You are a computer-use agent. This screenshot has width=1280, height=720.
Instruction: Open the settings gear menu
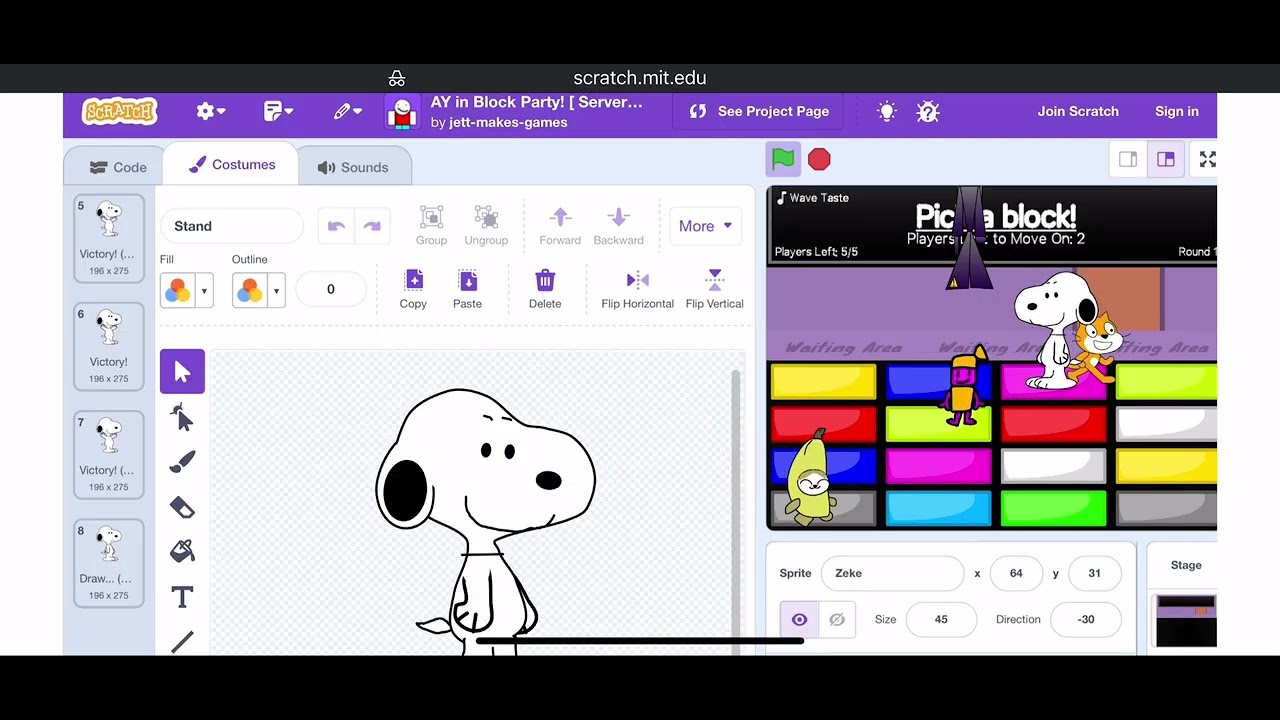[210, 111]
